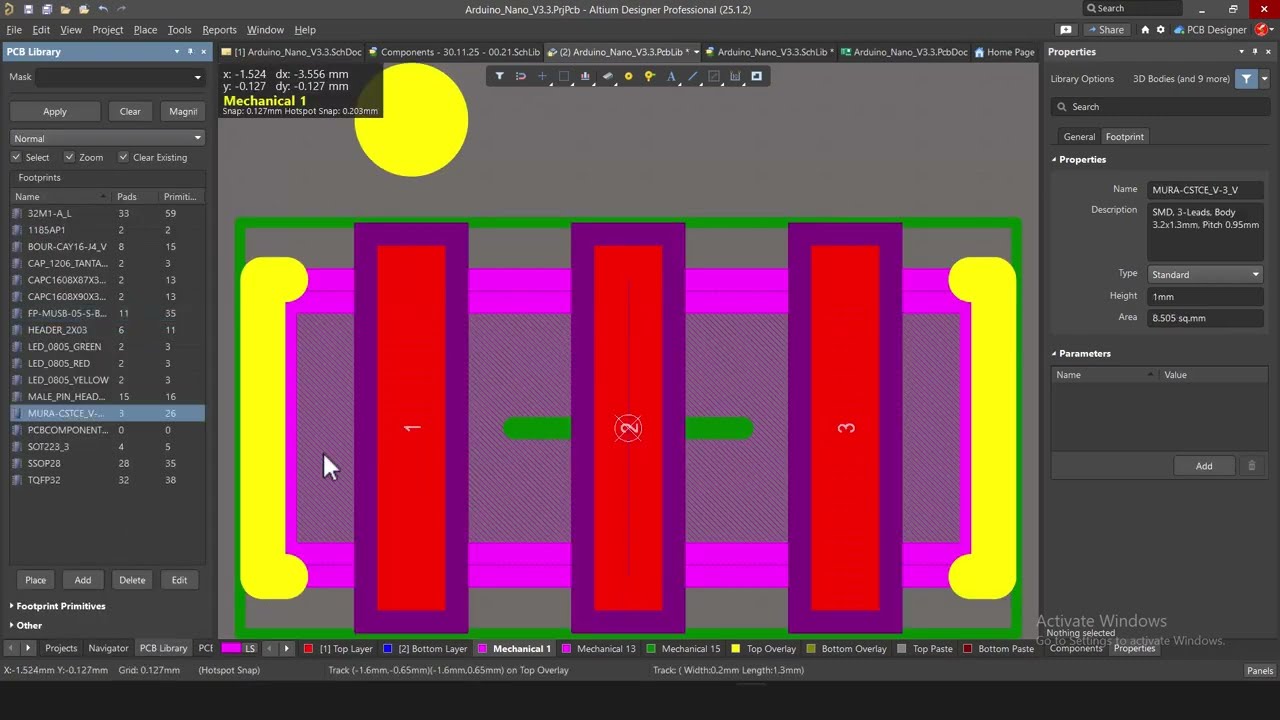Open the align objects chart icon
The height and width of the screenshot is (720, 1280).
(585, 76)
